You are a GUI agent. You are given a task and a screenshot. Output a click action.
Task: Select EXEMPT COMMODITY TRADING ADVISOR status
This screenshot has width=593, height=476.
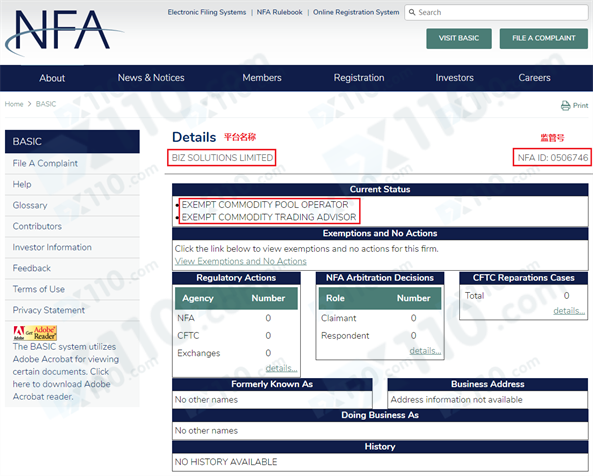coord(269,217)
